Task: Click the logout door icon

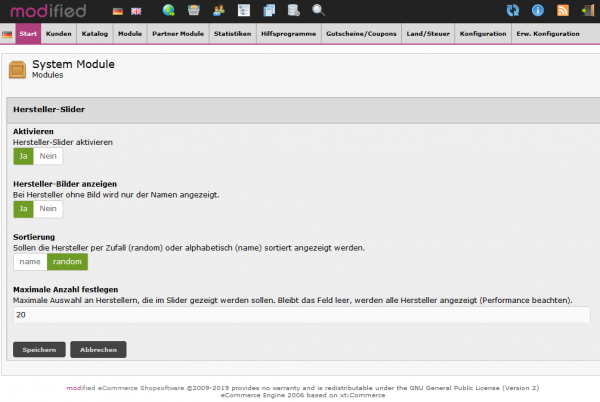Action: [x=588, y=11]
